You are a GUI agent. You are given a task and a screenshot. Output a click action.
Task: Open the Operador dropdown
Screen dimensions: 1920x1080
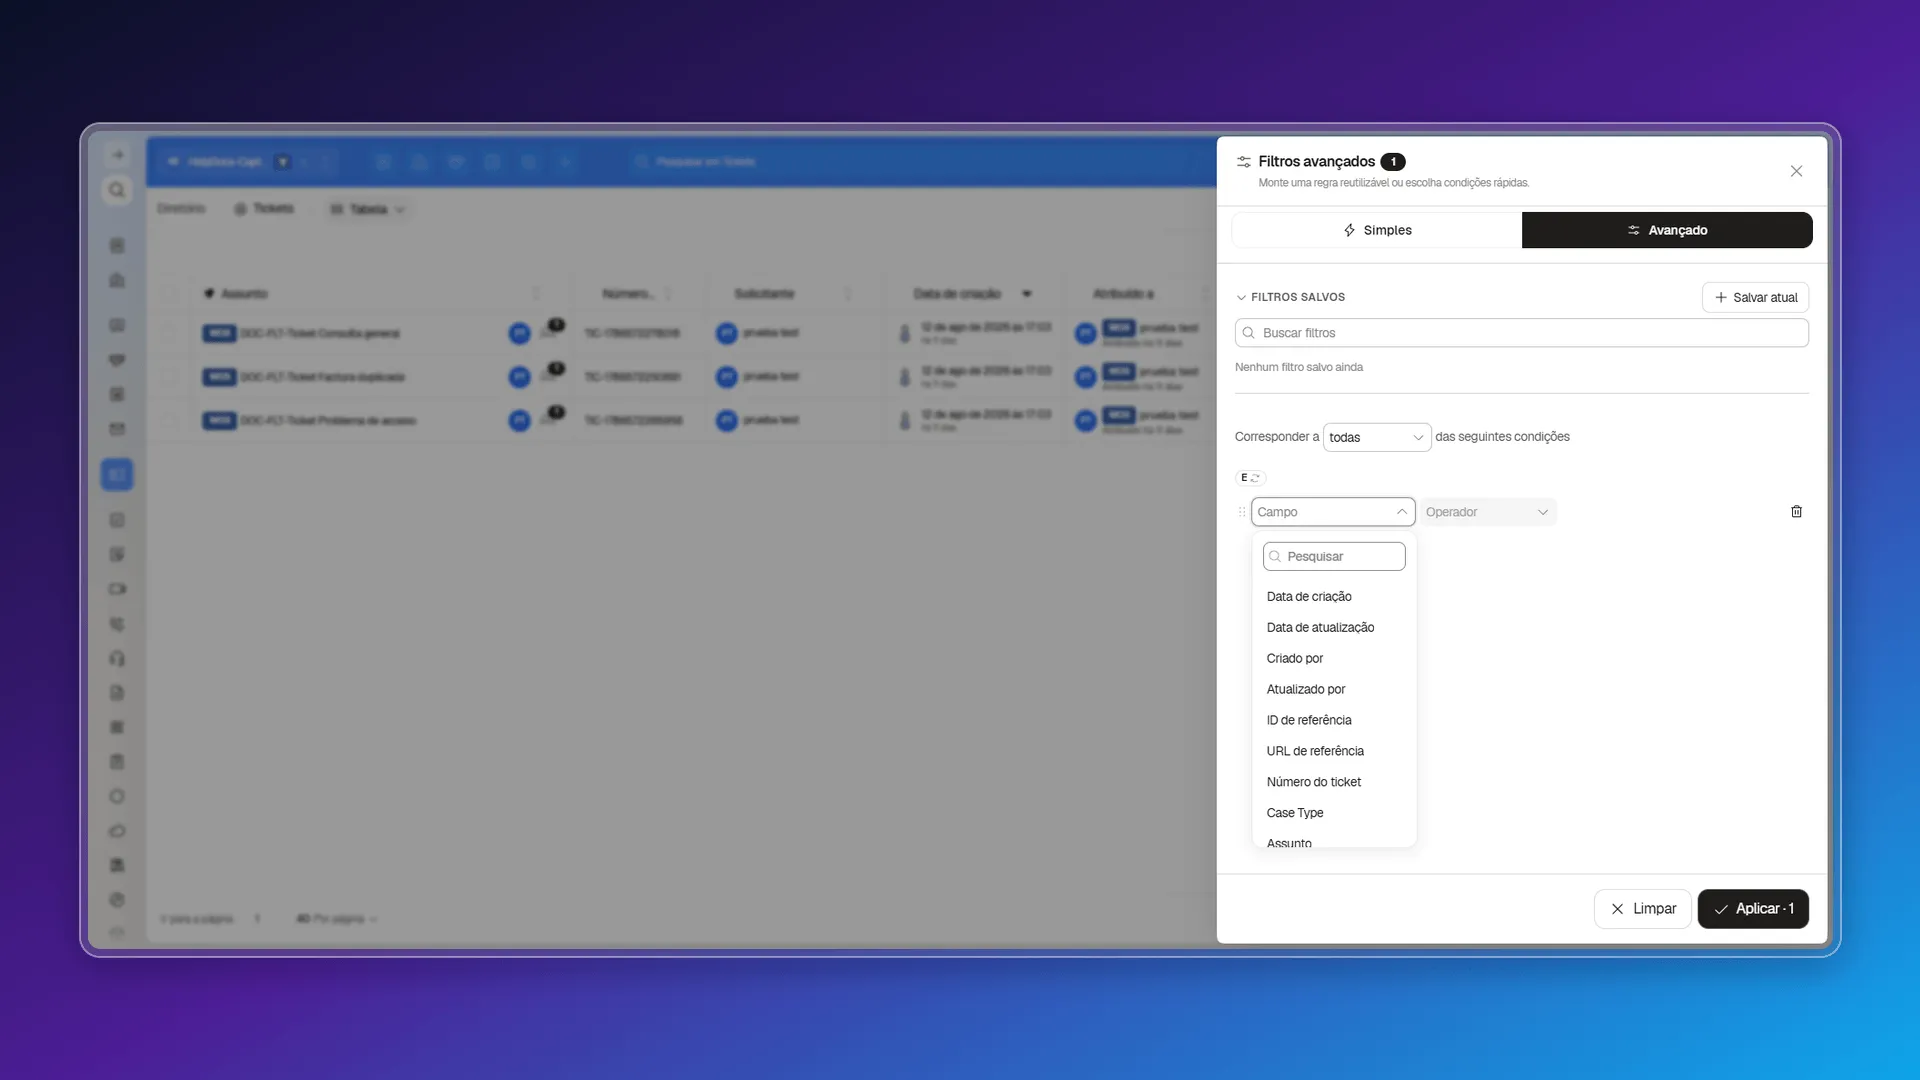tap(1488, 512)
